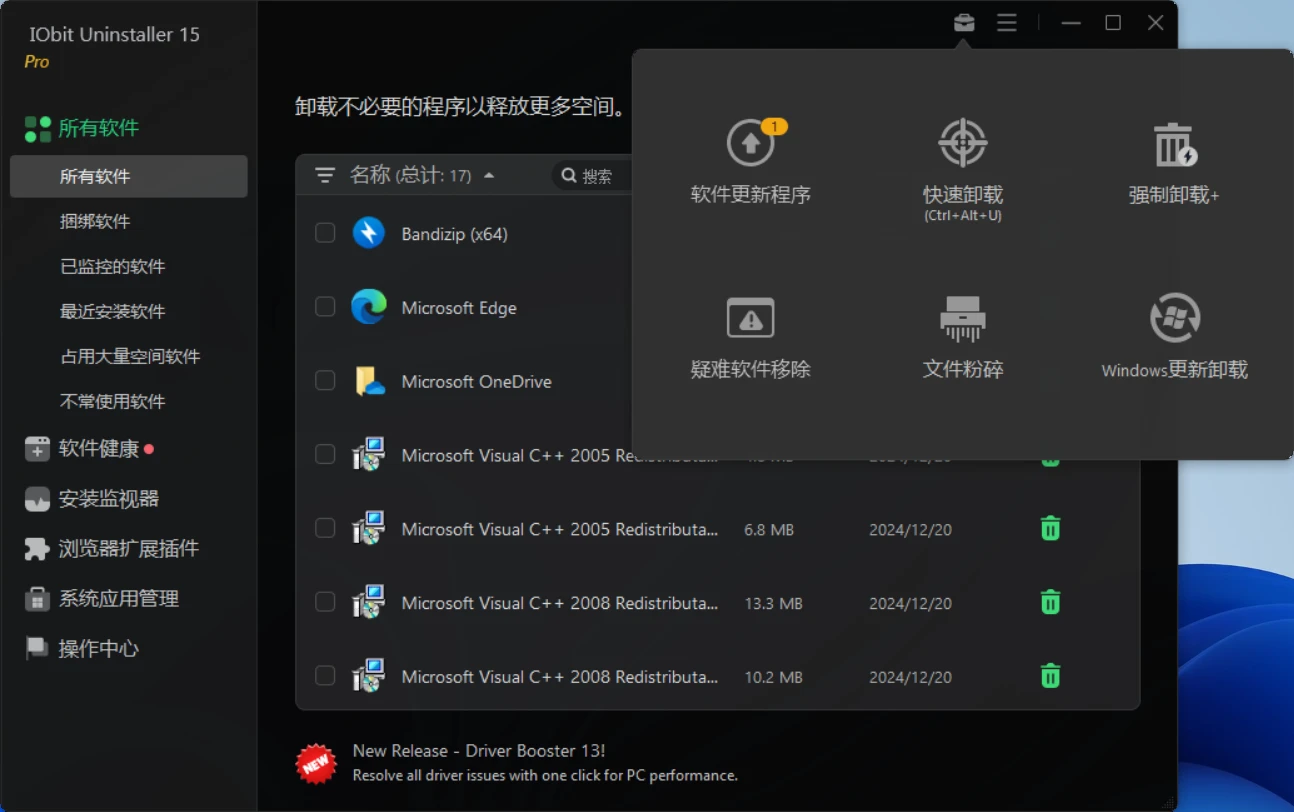Click the 2024/12/20 date in 6.8 MB row
1294x812 pixels.
(910, 529)
